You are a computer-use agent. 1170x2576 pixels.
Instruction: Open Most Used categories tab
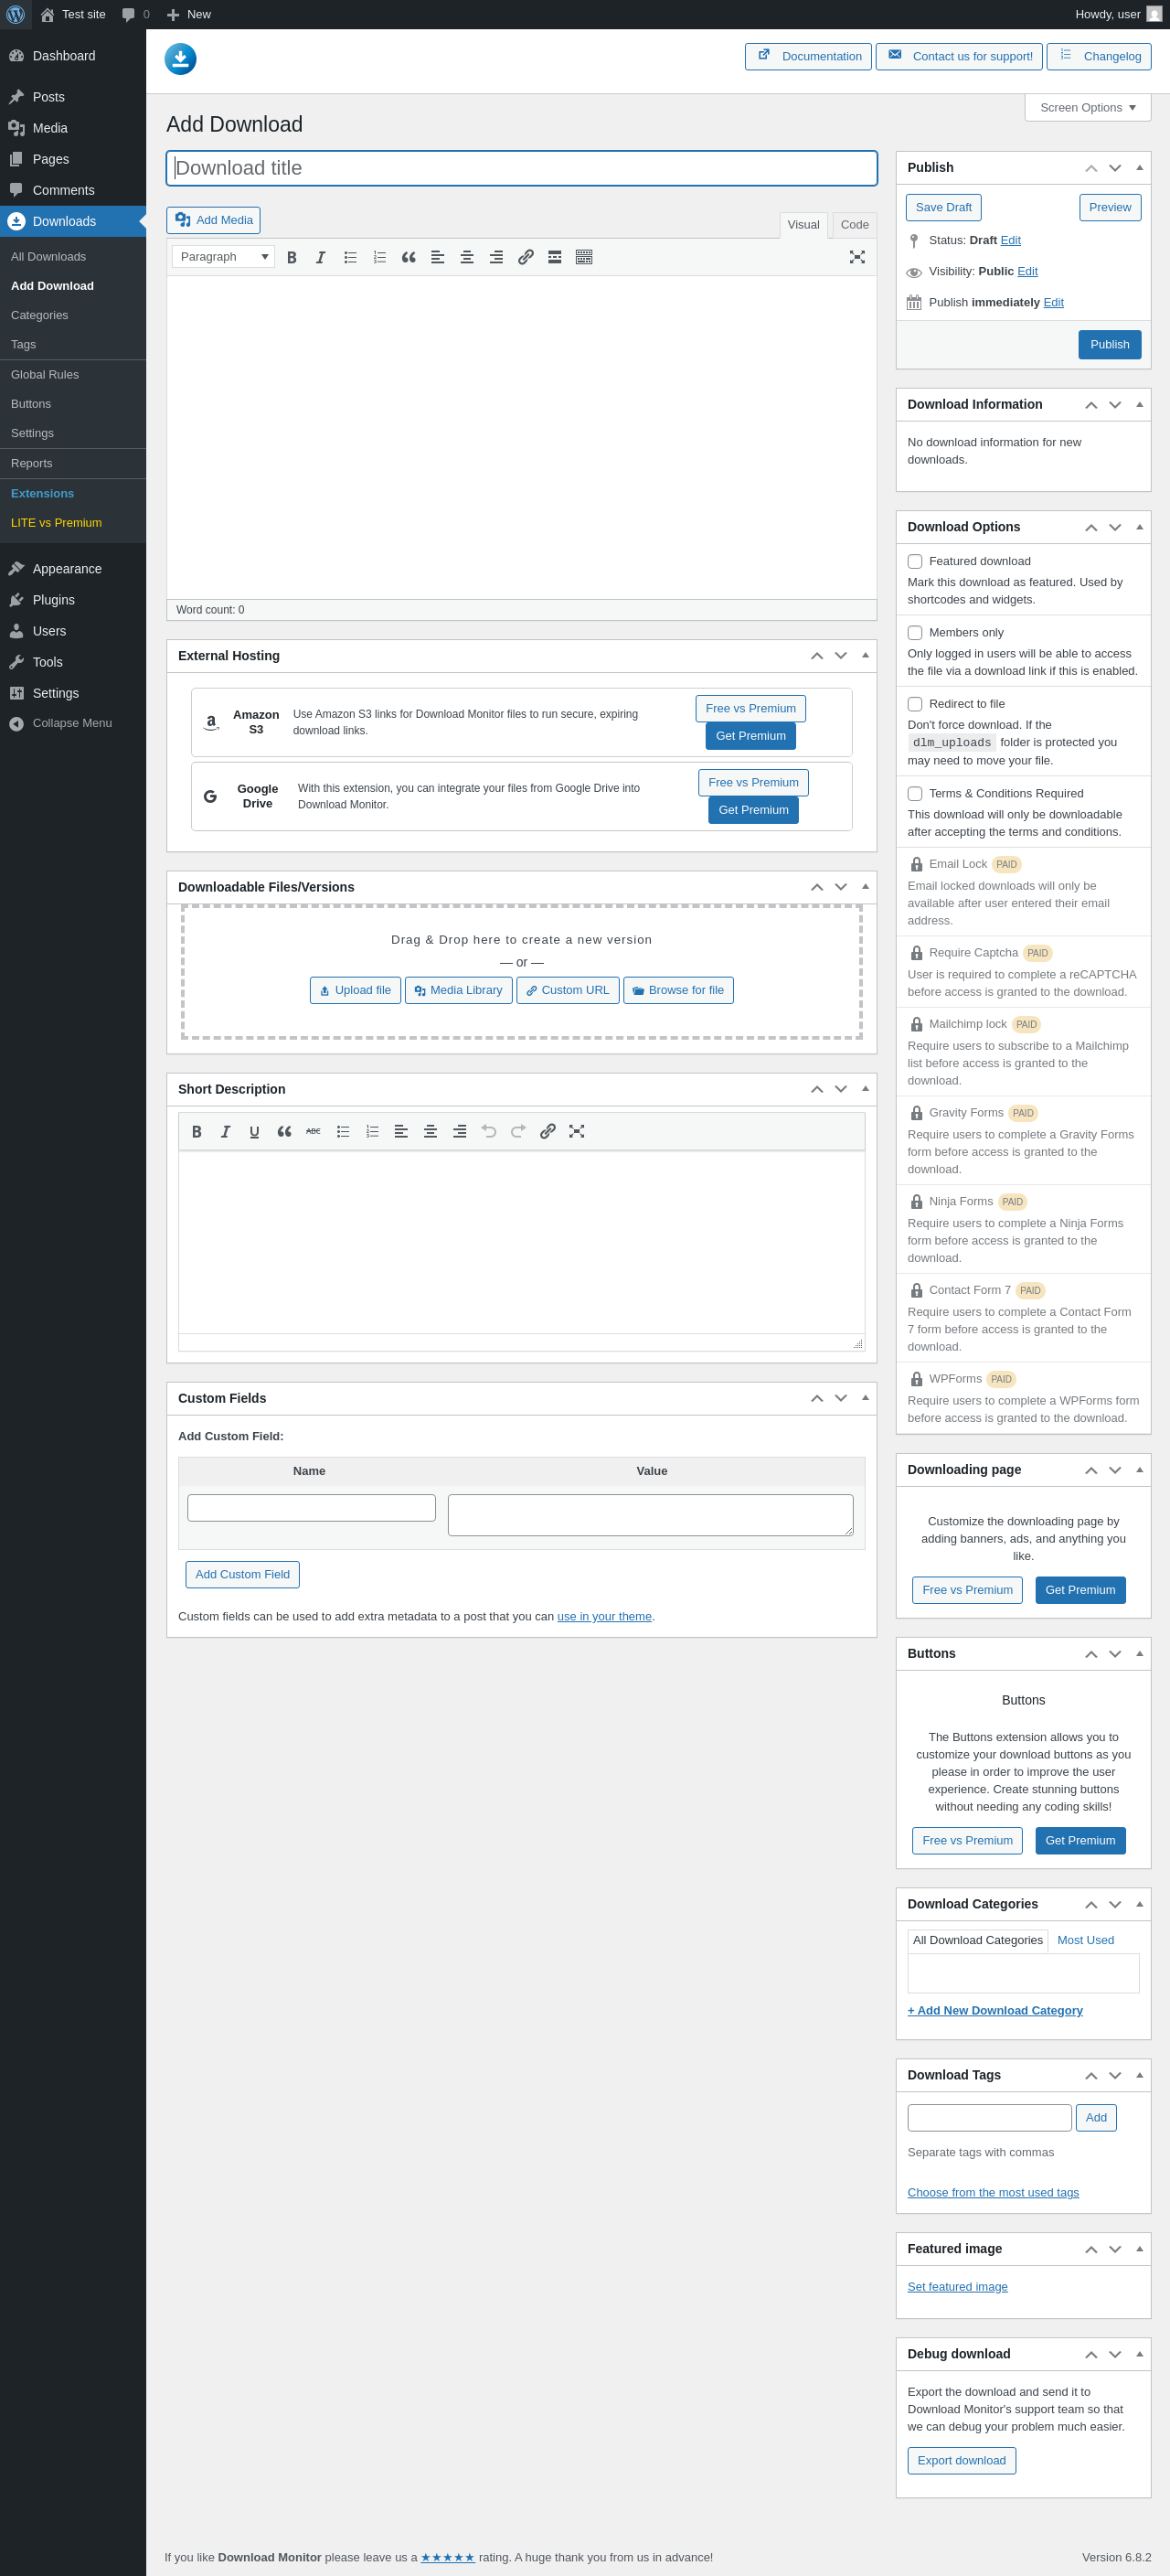coord(1085,1940)
